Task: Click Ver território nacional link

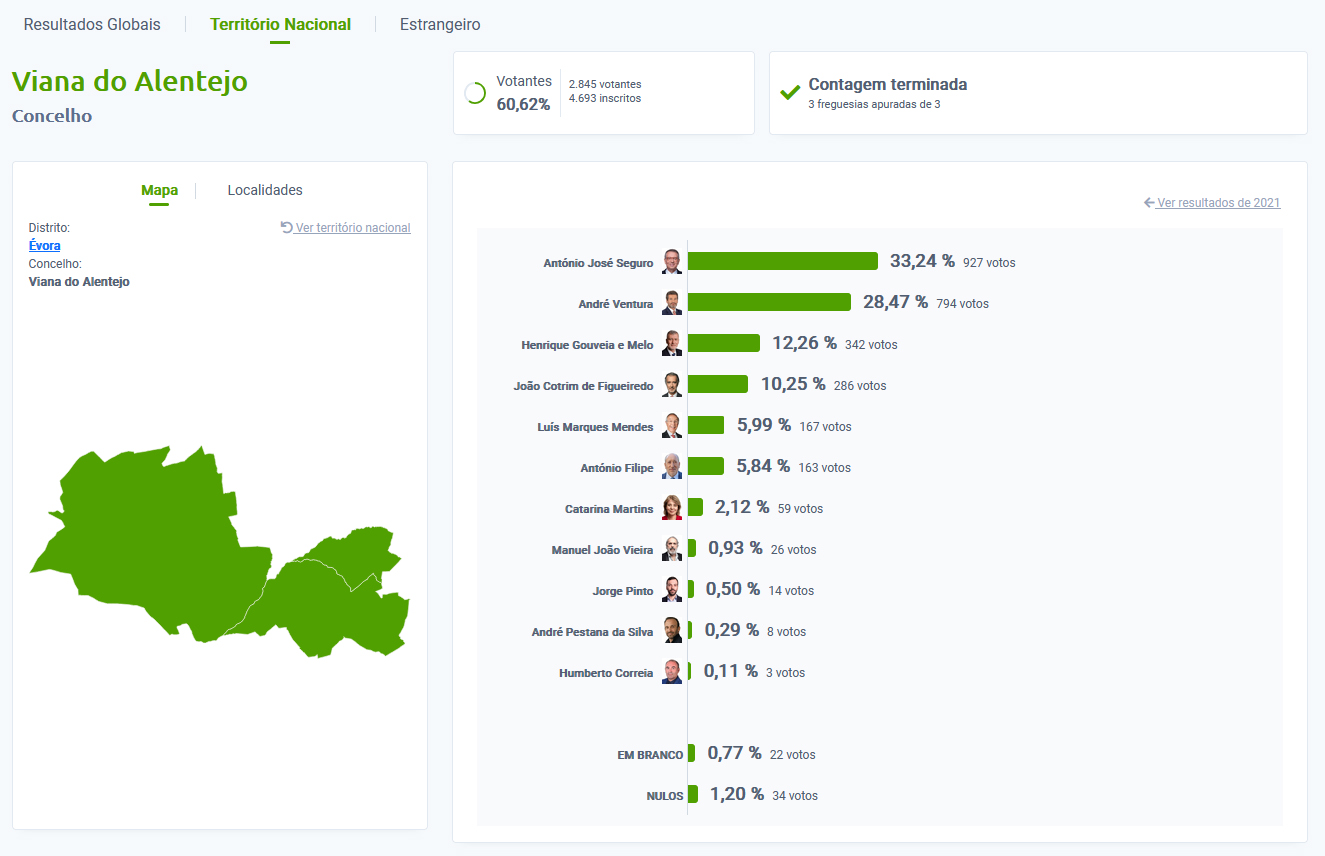Action: (x=353, y=228)
